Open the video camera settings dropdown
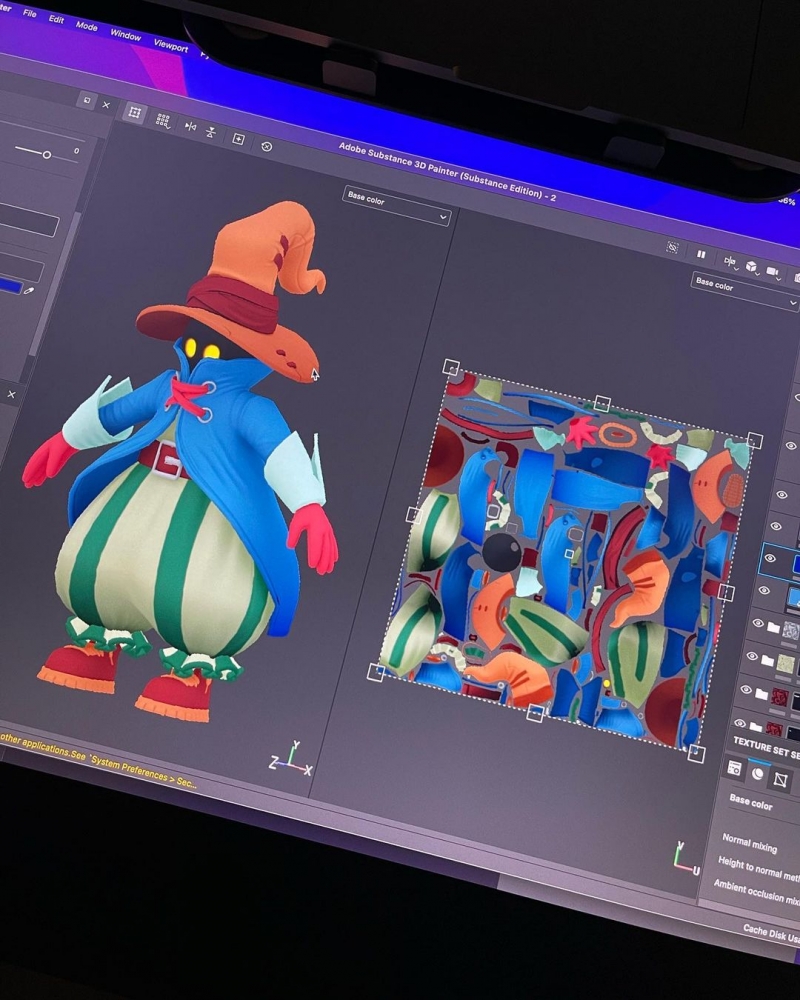 pyautogui.click(x=773, y=272)
